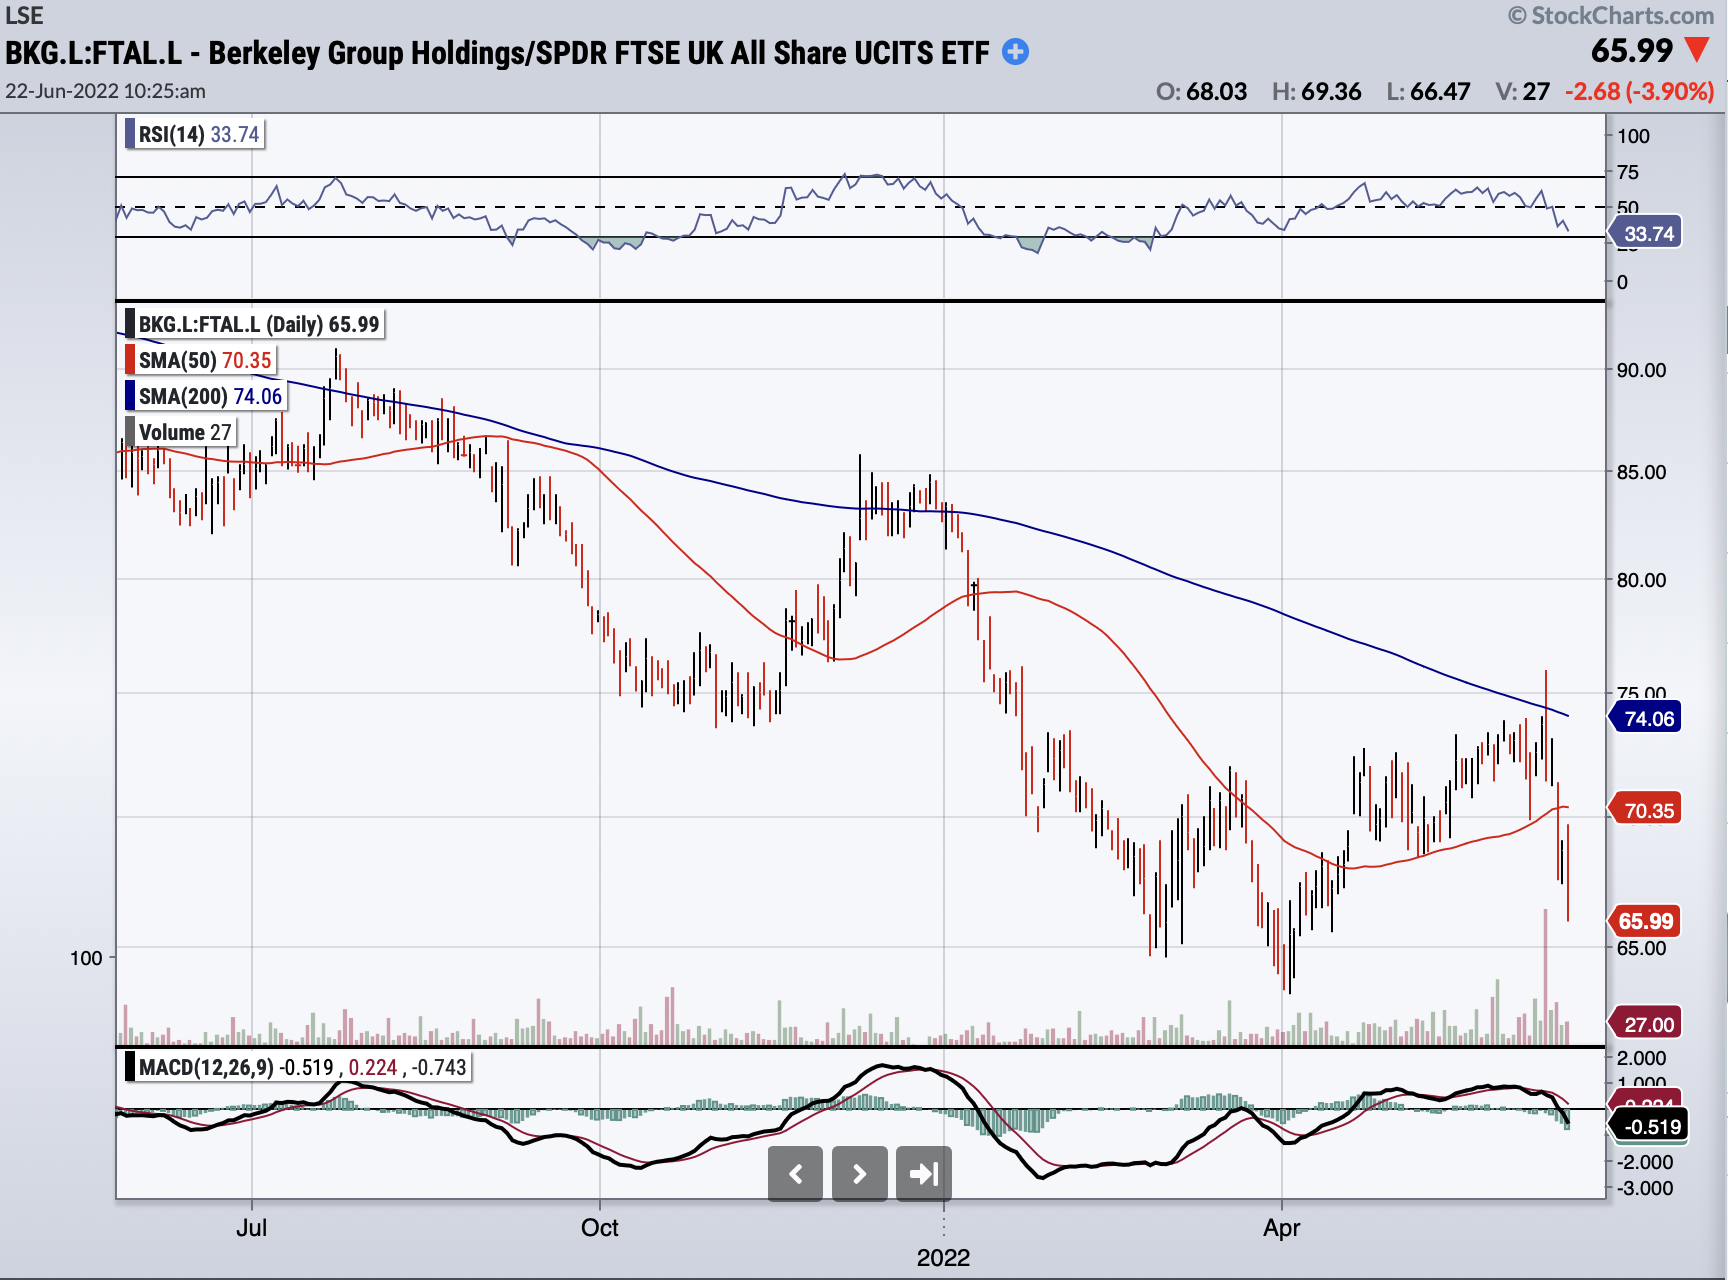Click the BKG.L:FTAL.L (Daily) 65.99 legend
1728x1280 pixels.
254,324
